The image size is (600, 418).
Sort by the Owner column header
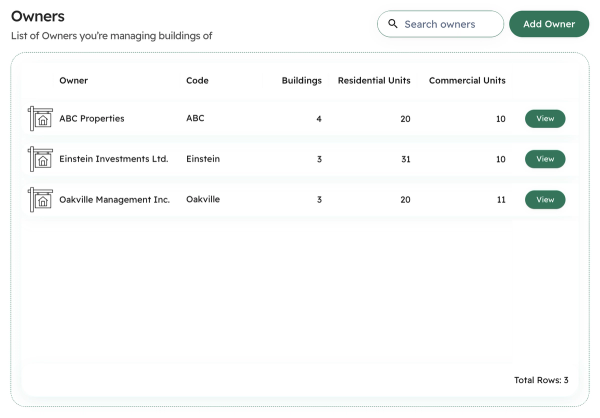pyautogui.click(x=73, y=80)
